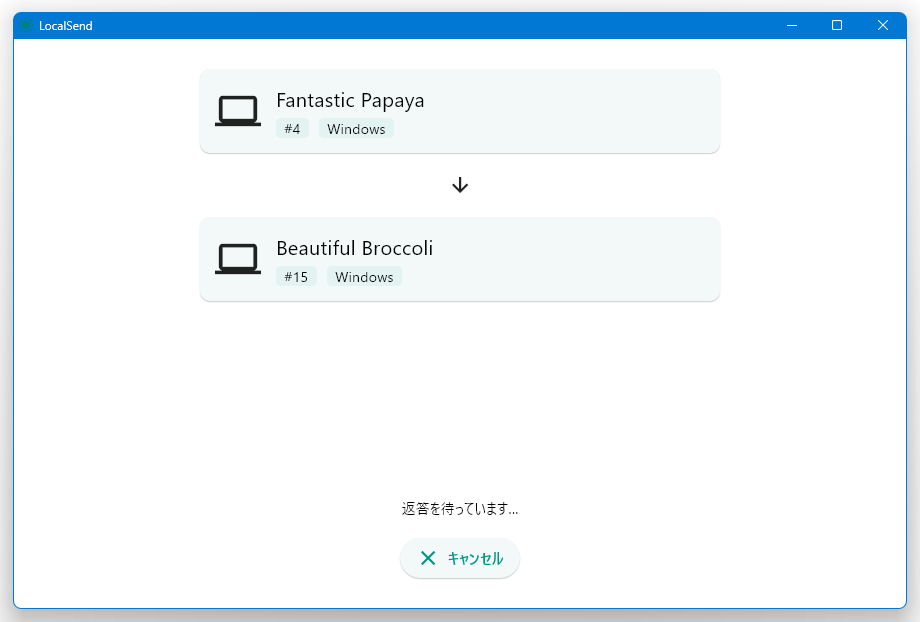Click the Windows tag on Beautiful Broccoli card
This screenshot has width=920, height=622.
(x=364, y=276)
